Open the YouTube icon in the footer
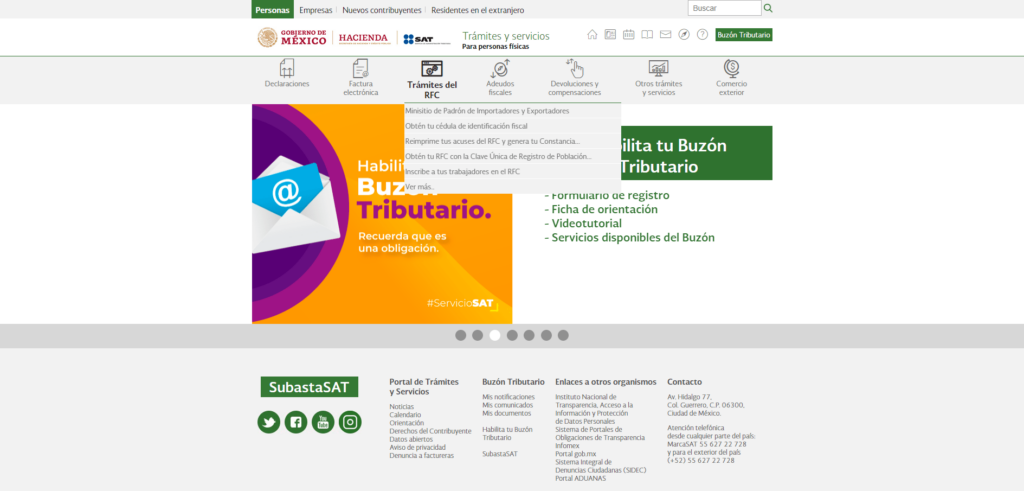 point(323,422)
